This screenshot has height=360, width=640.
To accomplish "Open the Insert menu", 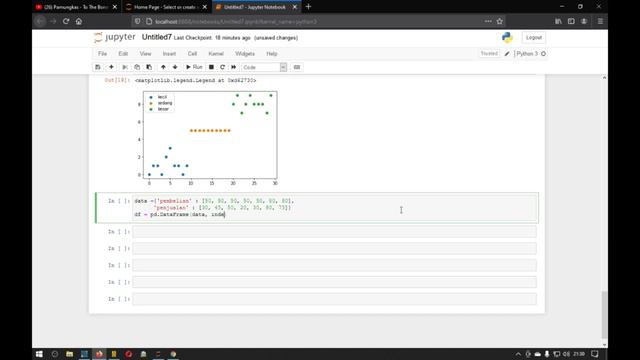I will pyautogui.click(x=169, y=53).
